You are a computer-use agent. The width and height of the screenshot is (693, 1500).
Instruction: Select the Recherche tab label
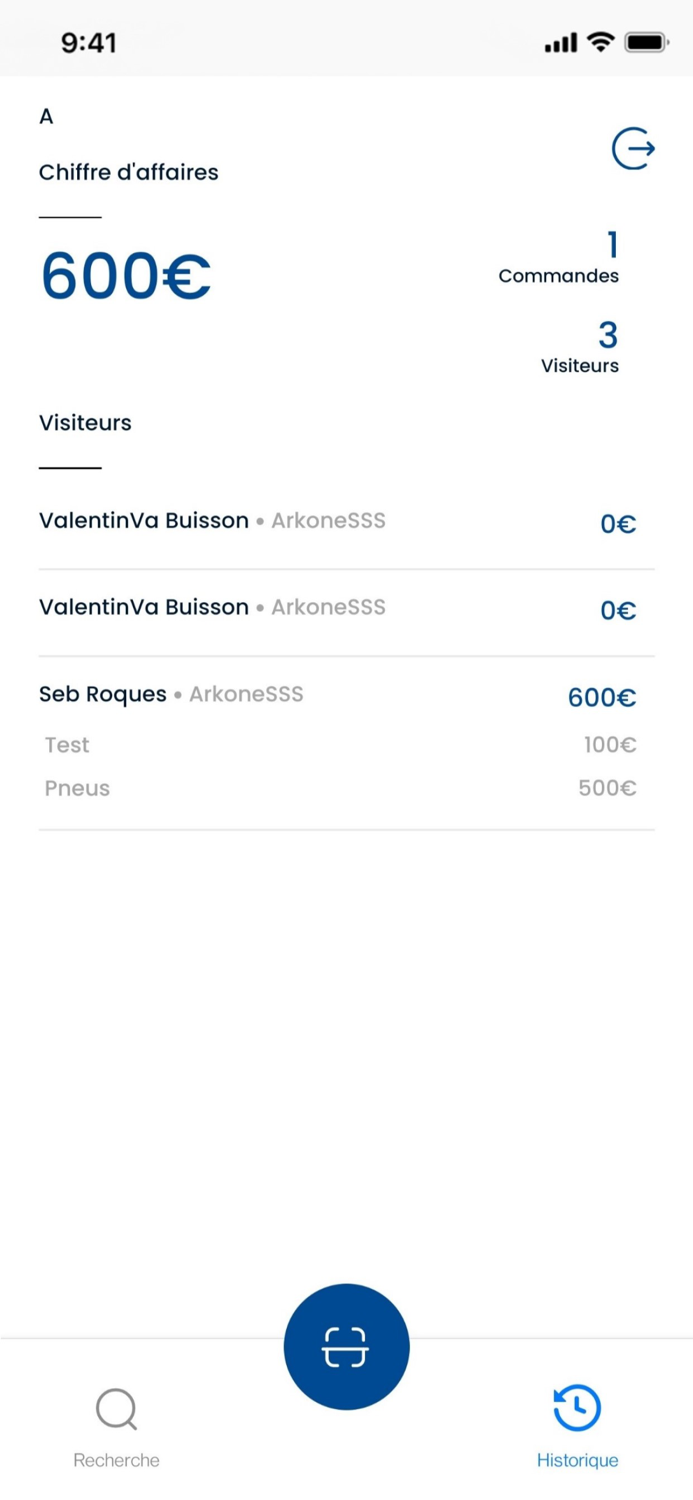point(116,1460)
